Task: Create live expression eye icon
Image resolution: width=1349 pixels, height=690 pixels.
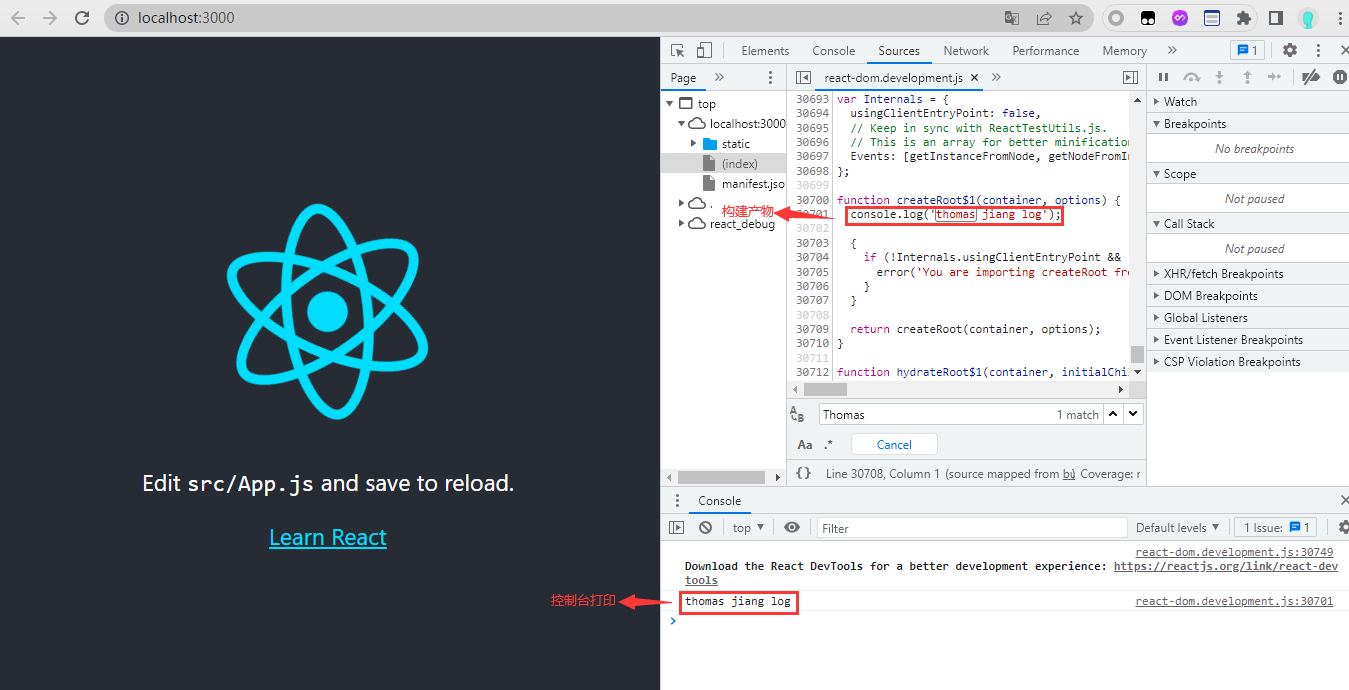Action: [x=792, y=527]
